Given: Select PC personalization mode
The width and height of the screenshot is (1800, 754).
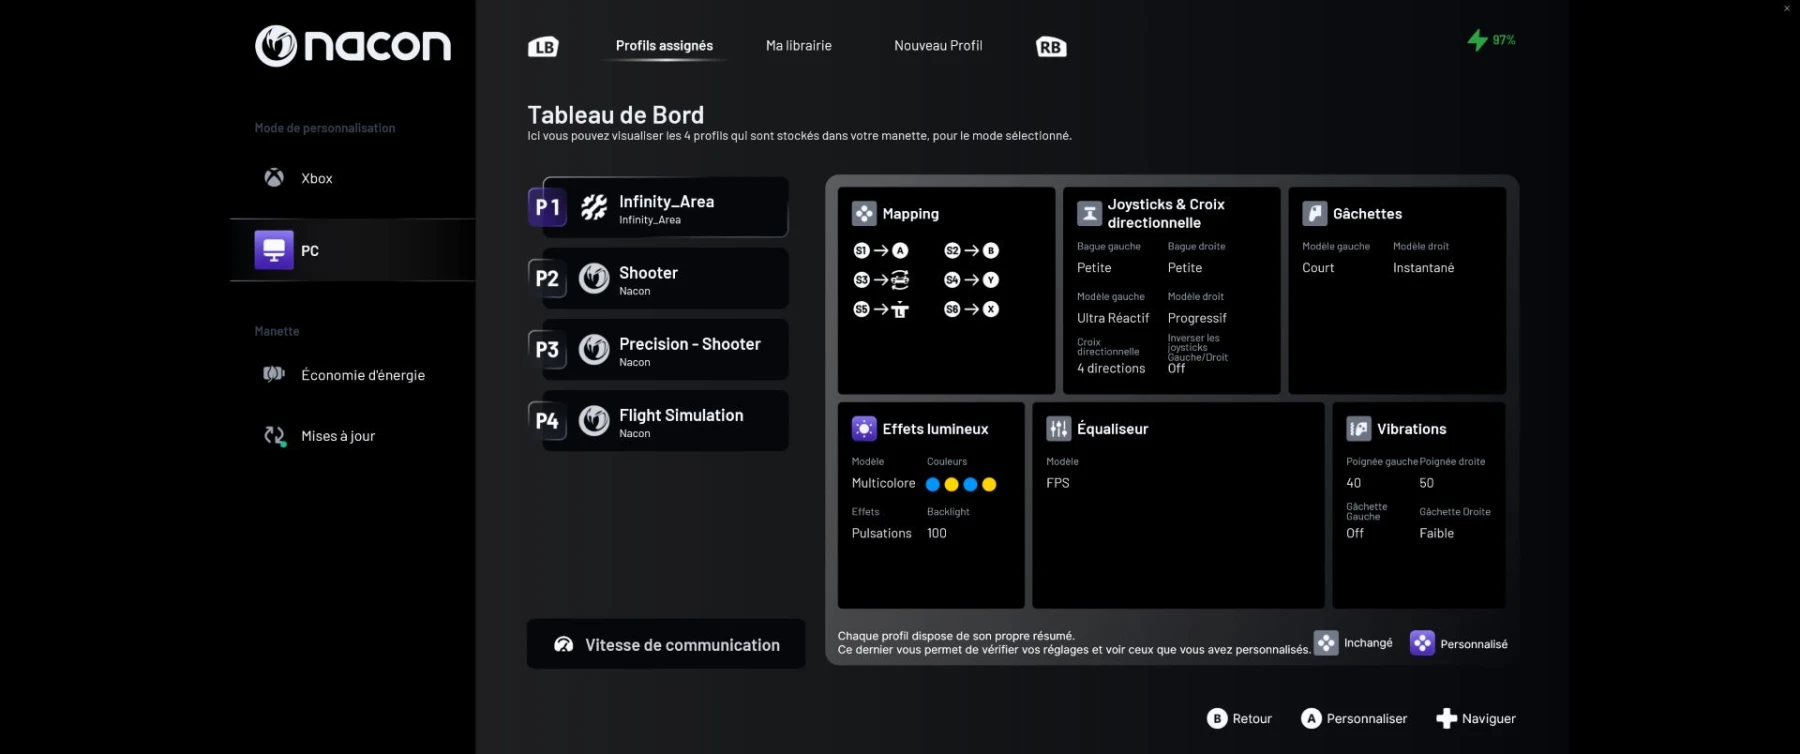Looking at the screenshot, I should [x=353, y=250].
